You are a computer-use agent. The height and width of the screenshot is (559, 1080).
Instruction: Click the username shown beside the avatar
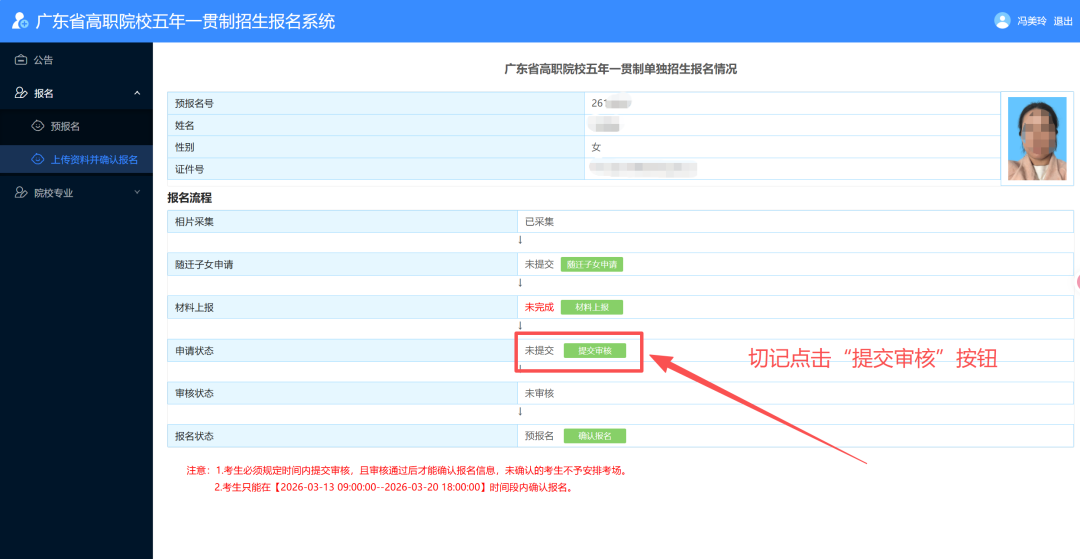point(1031,21)
